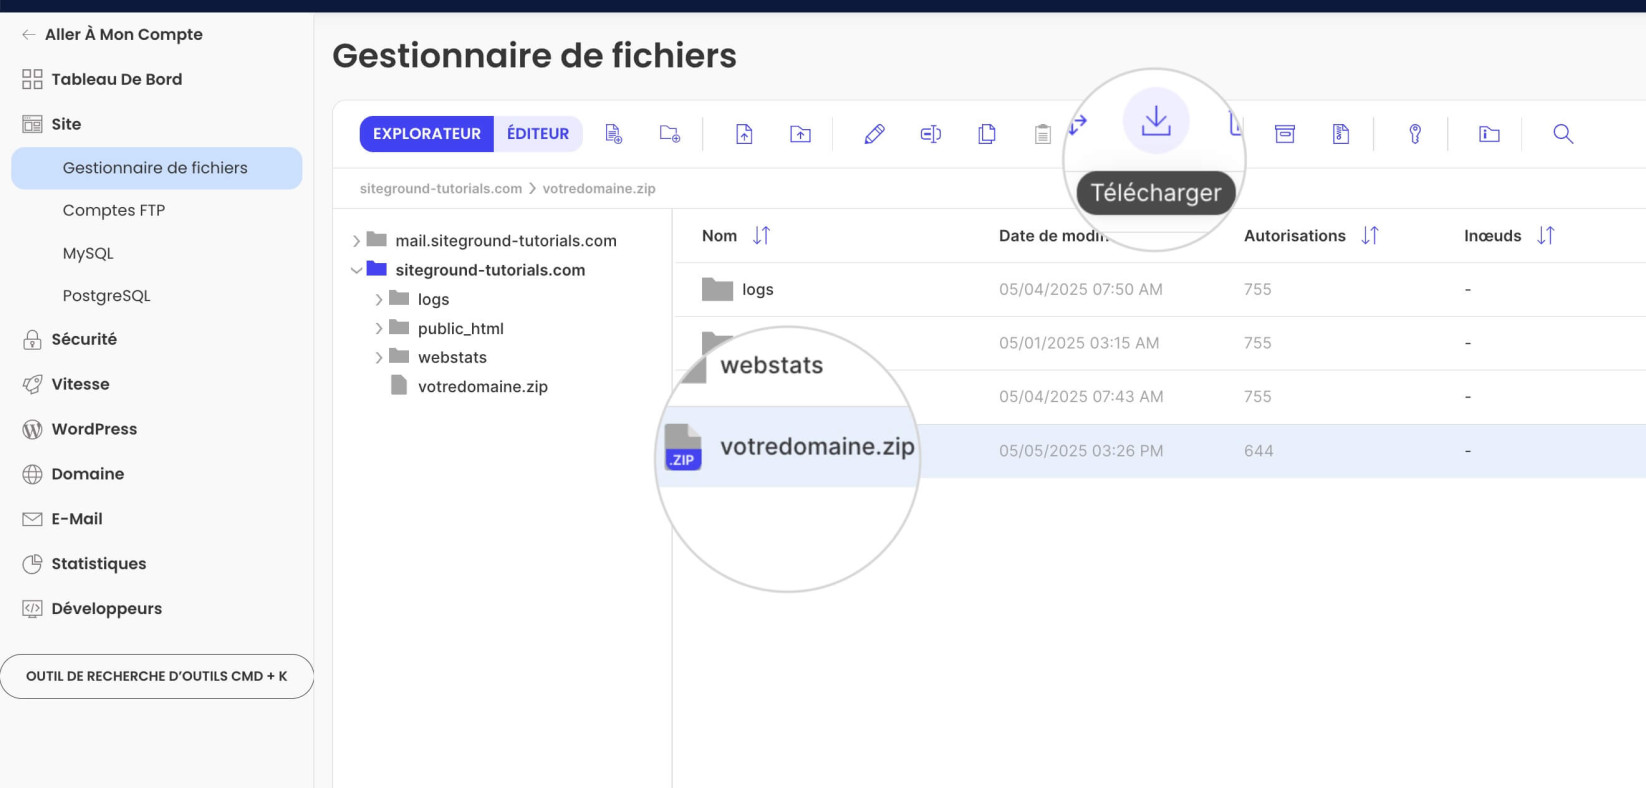The image size is (1646, 788).
Task: Open the E-Mail sidebar section
Action: [x=77, y=519]
